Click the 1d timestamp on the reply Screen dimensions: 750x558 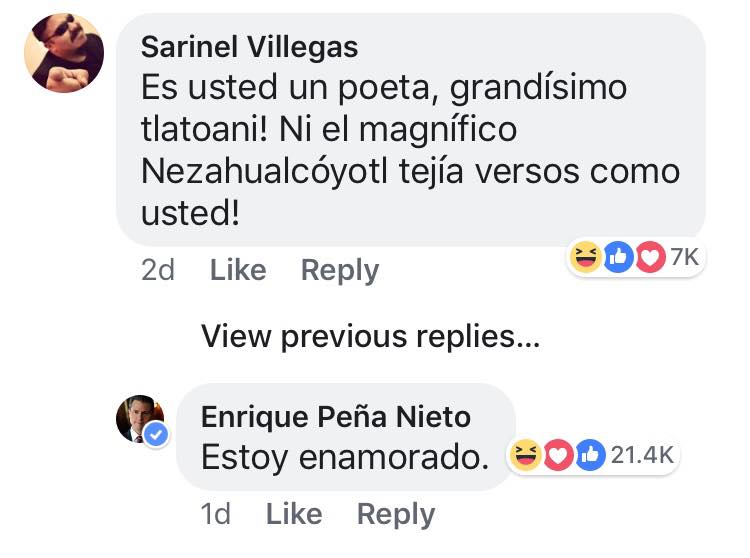click(215, 514)
